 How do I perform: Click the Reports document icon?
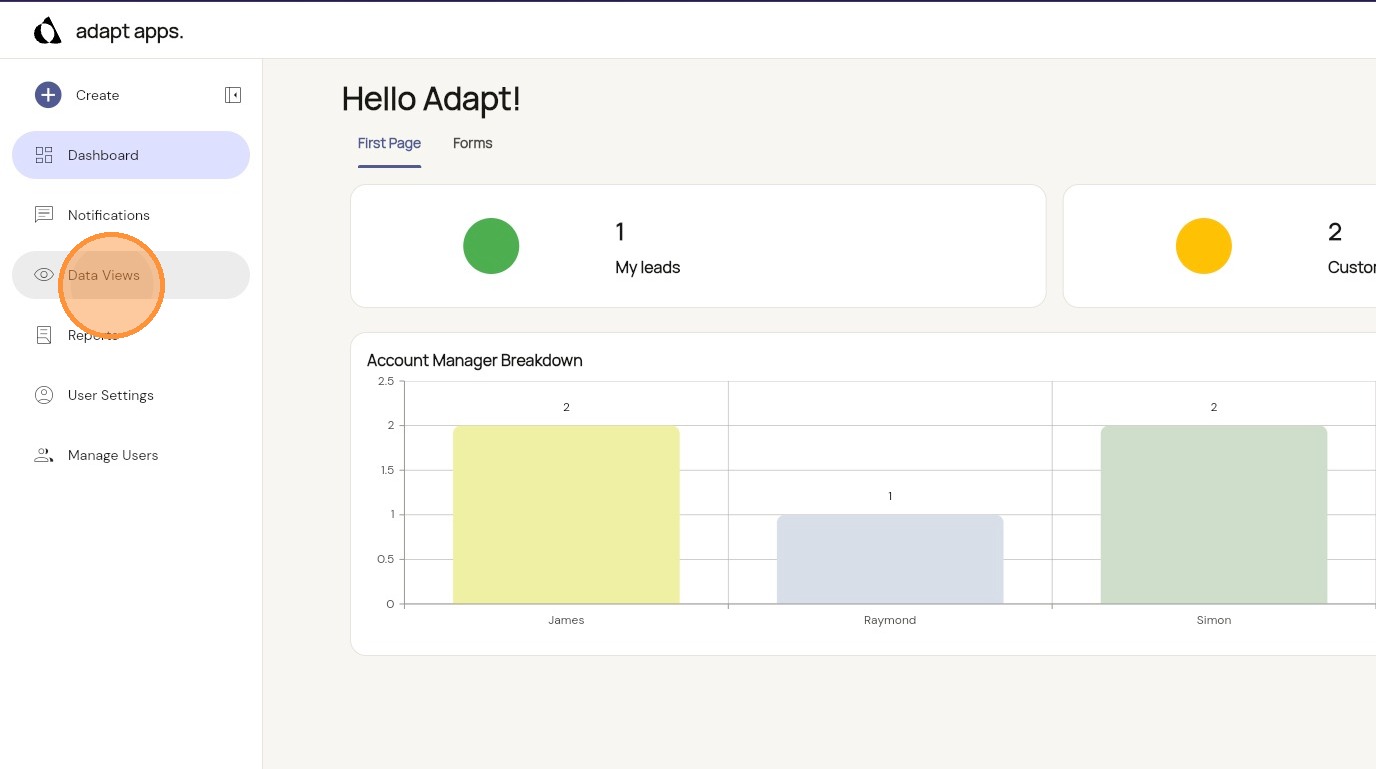click(x=44, y=335)
